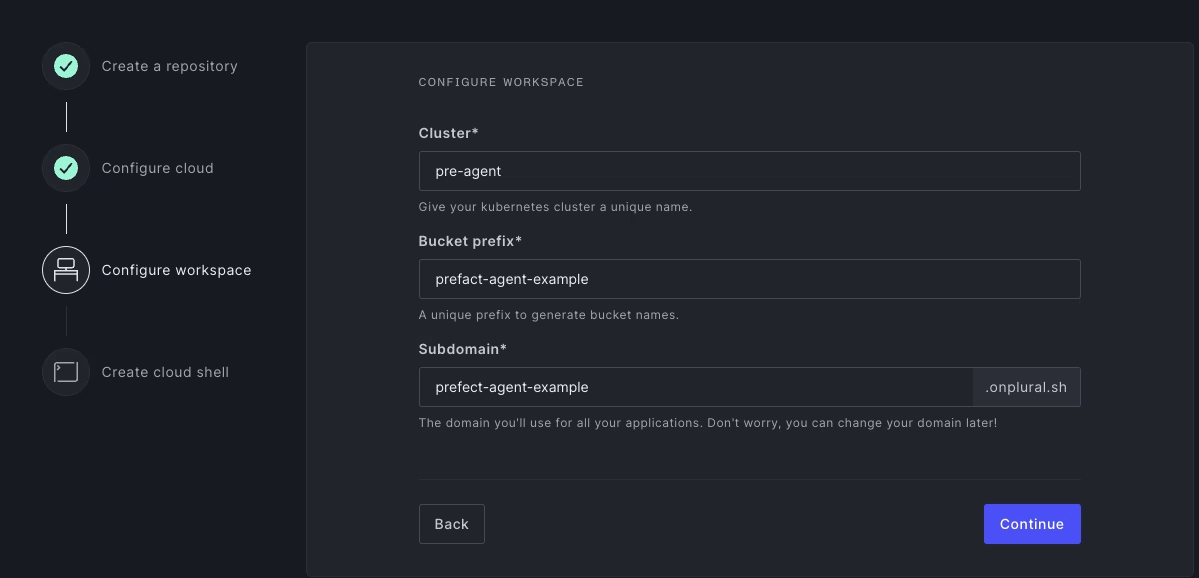
Task: Click the kubernetes cluster name hint text
Action: click(x=555, y=207)
